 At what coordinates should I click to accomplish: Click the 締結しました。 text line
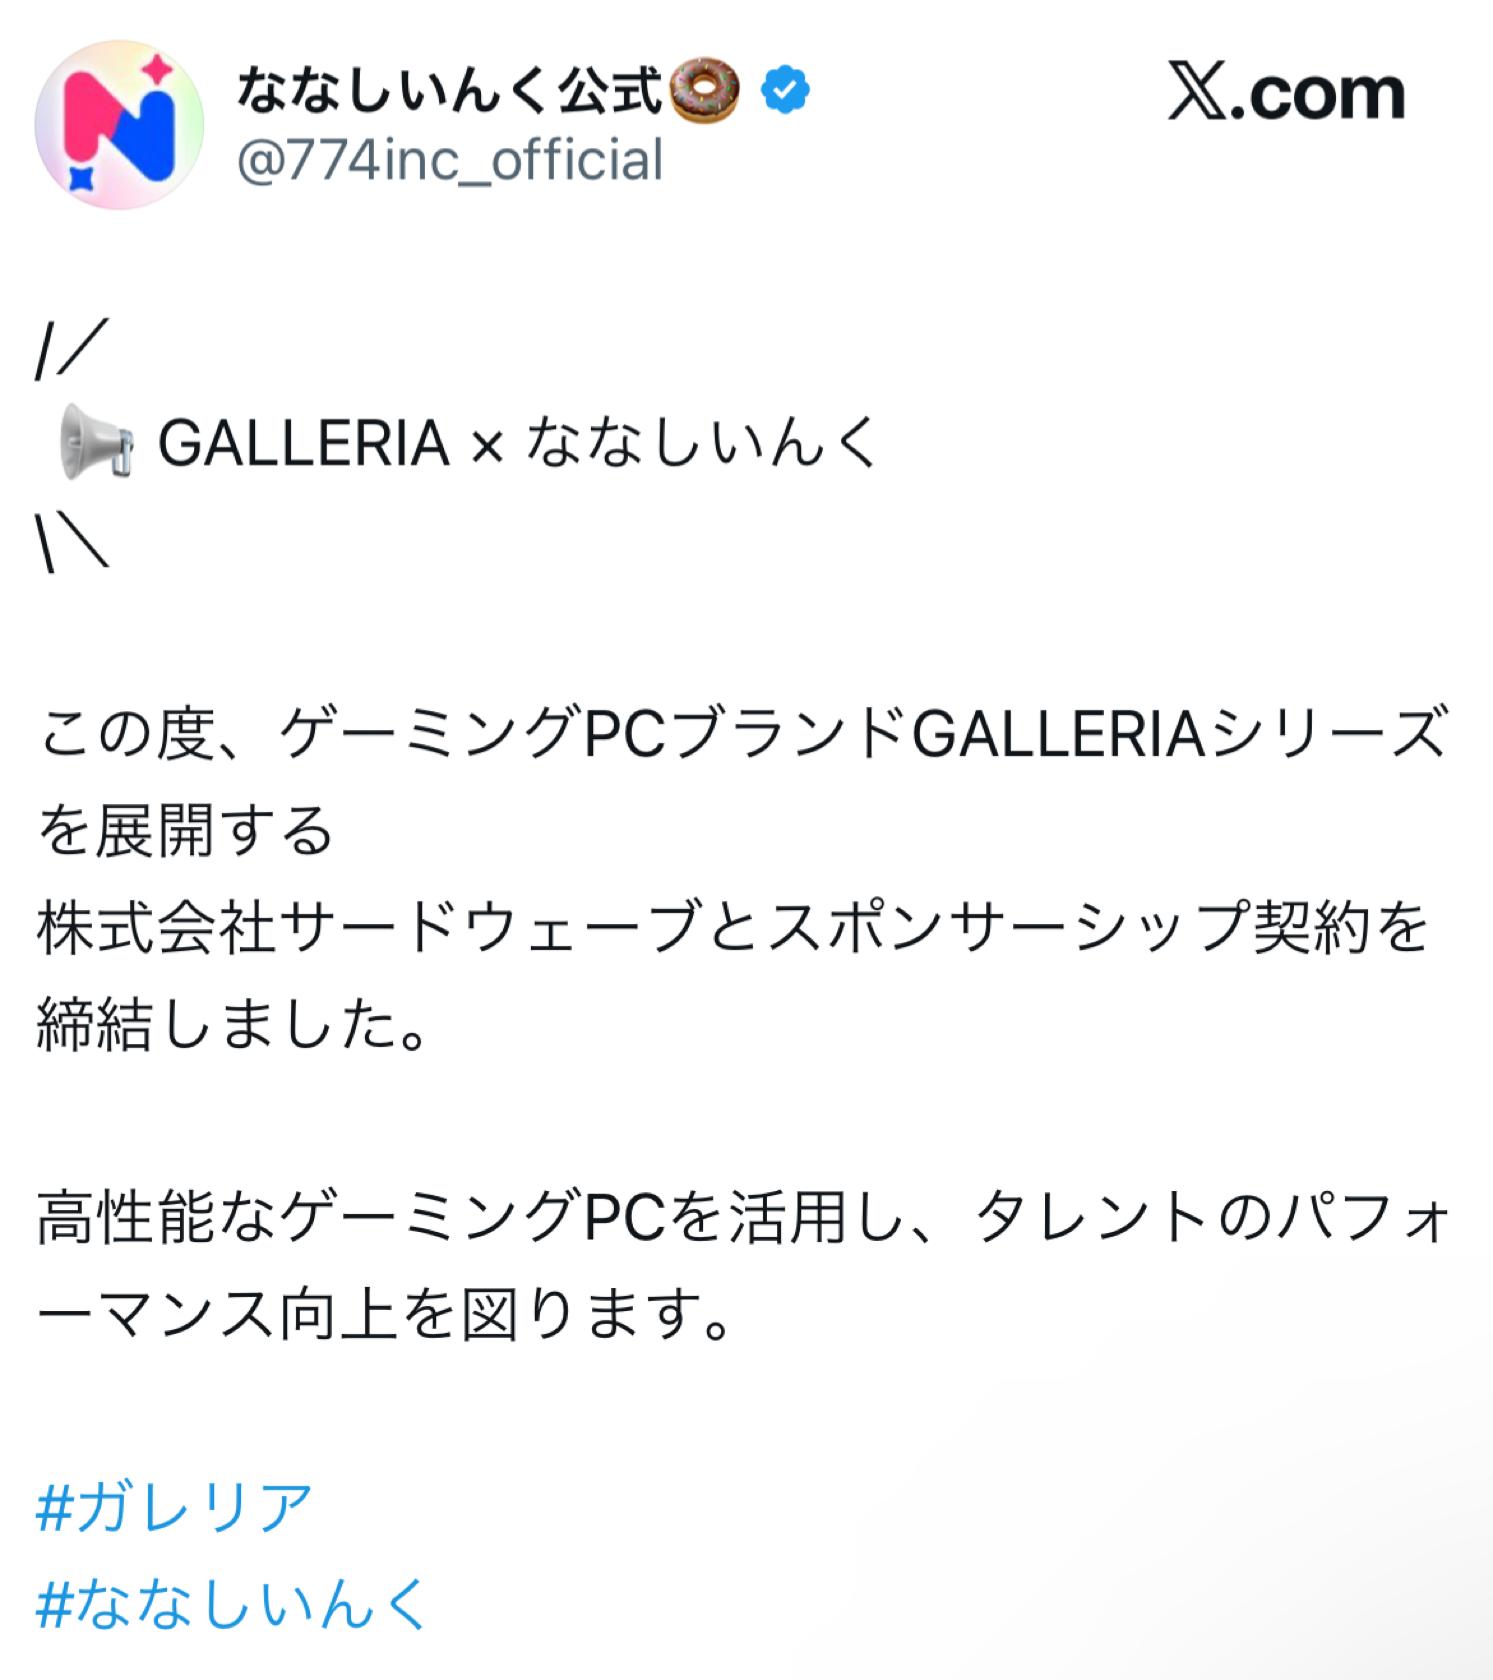tap(234, 1024)
